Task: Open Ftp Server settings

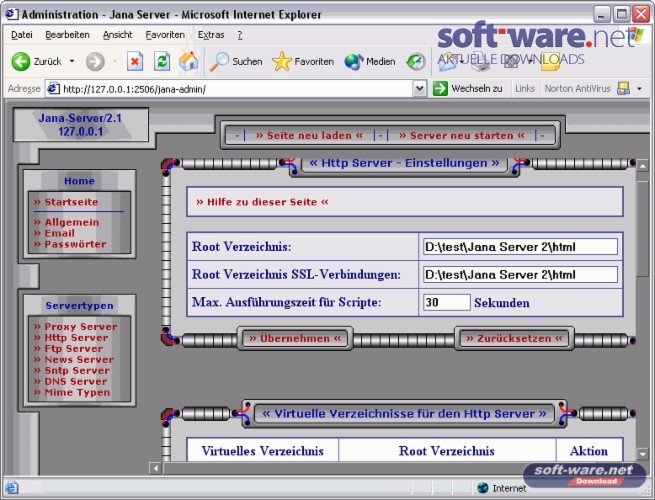Action: [68, 348]
